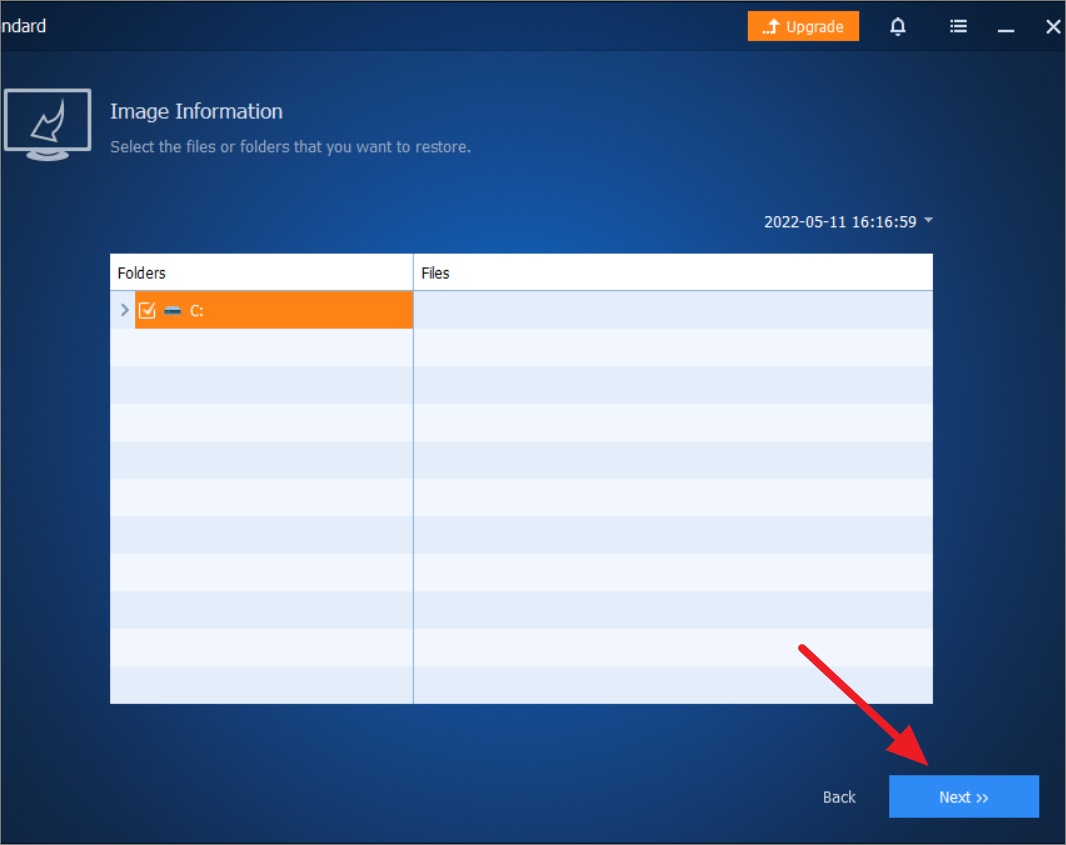Click the orange Upgrade button in title bar
Viewport: 1066px width, 845px height.
click(x=803, y=26)
